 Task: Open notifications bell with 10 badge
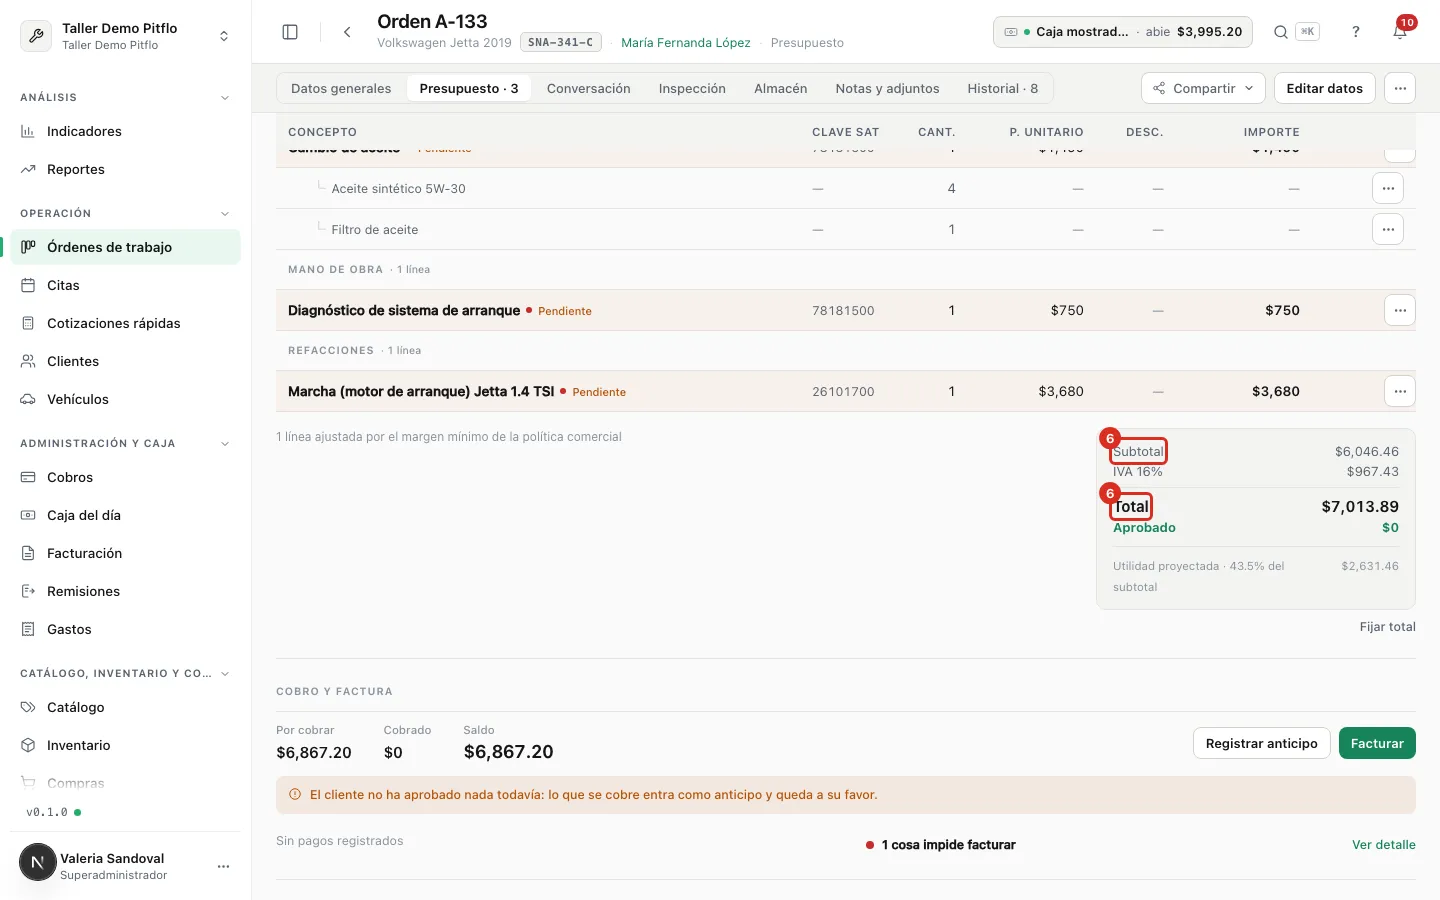click(x=1400, y=32)
